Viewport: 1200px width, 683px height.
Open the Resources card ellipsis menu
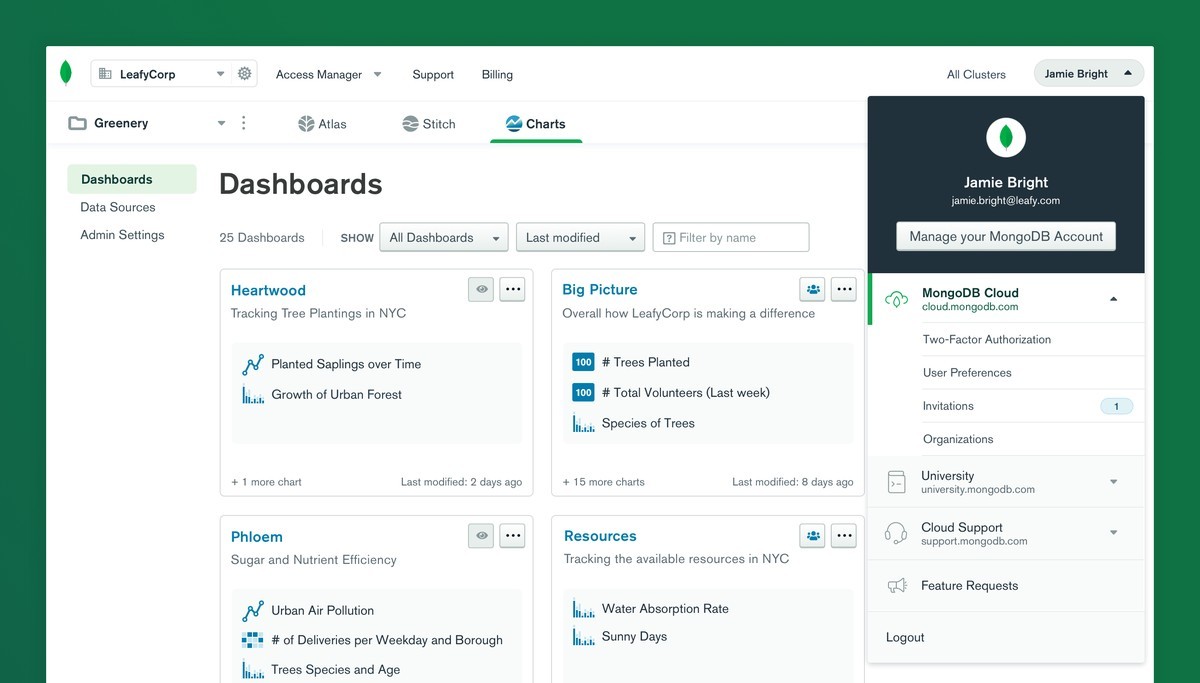844,535
